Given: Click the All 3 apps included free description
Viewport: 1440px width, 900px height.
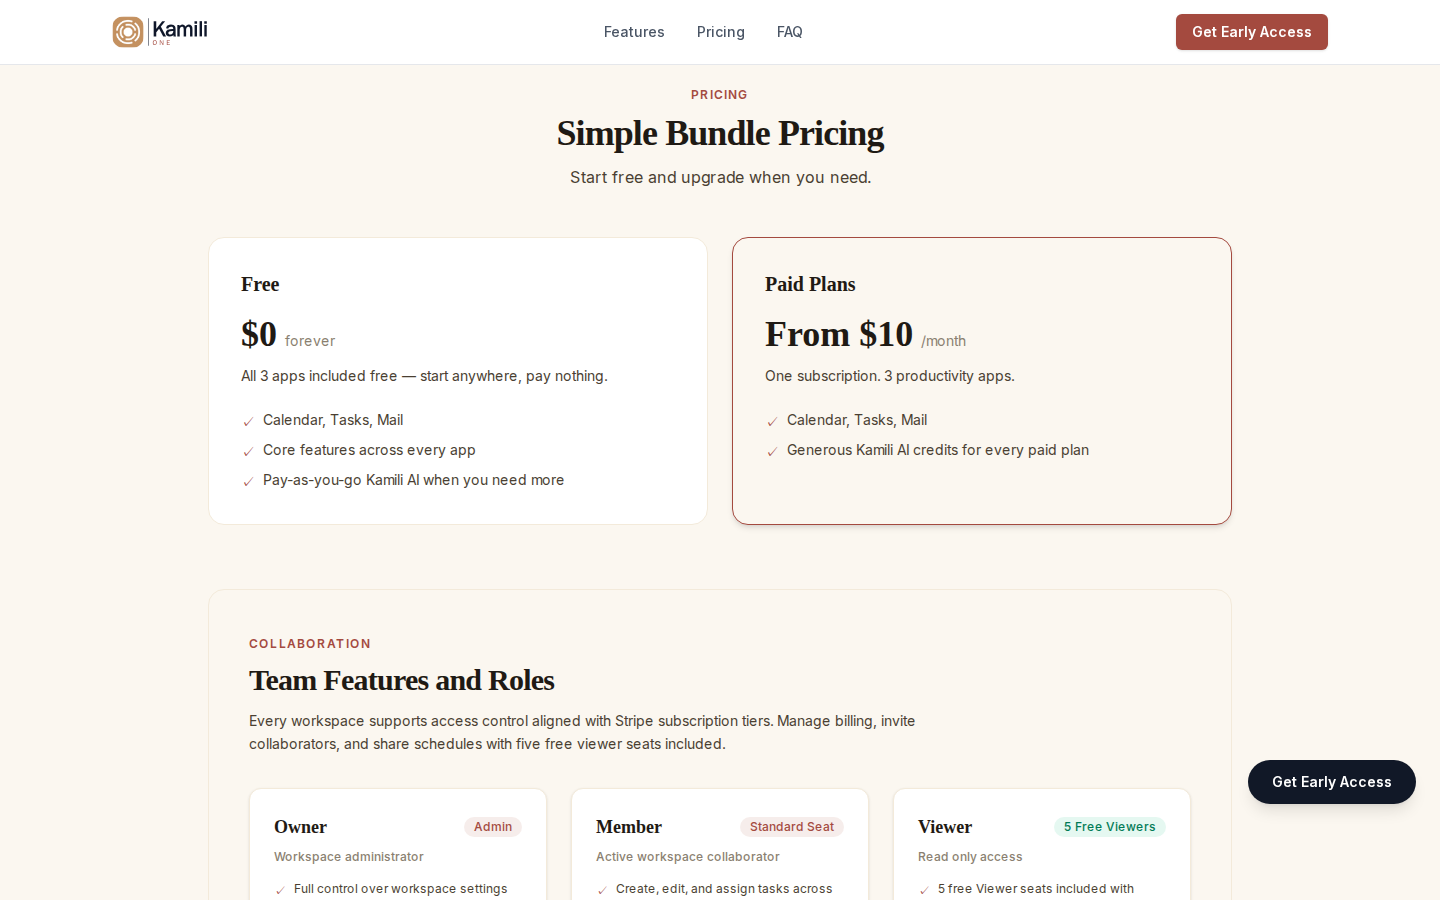Looking at the screenshot, I should [x=424, y=376].
